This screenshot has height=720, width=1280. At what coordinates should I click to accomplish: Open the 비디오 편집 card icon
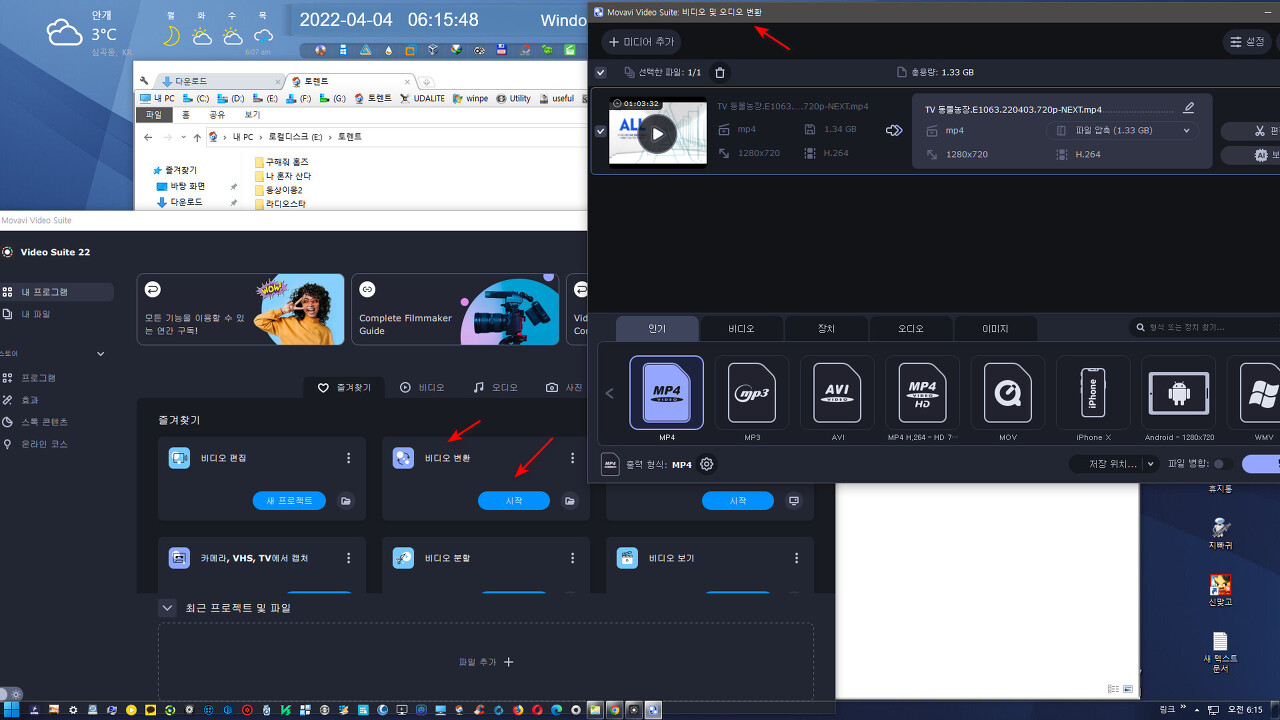(x=179, y=458)
